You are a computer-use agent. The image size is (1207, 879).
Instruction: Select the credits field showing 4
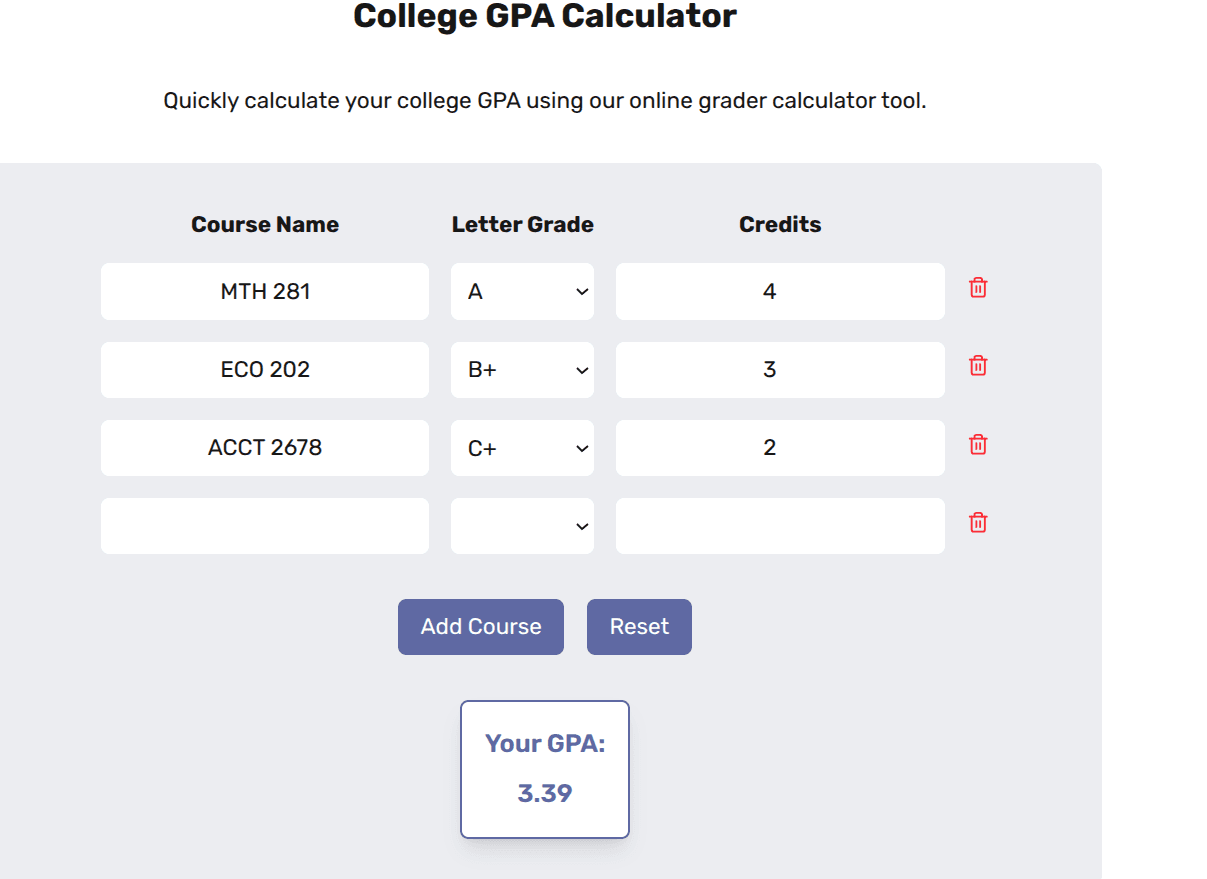pyautogui.click(x=780, y=291)
